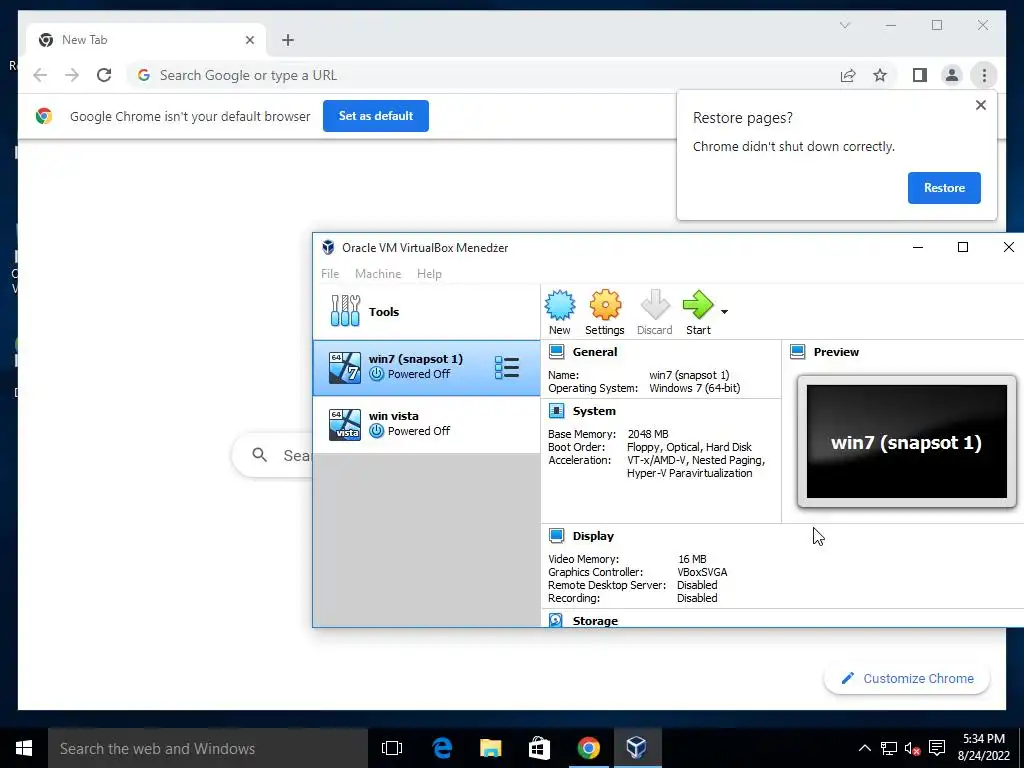The image size is (1024, 768).
Task: Click the taskbar search box
Action: tap(208, 748)
